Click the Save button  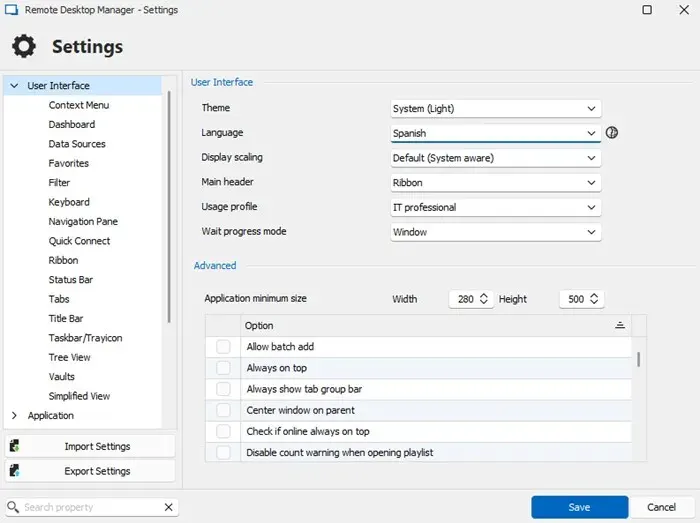pos(579,507)
